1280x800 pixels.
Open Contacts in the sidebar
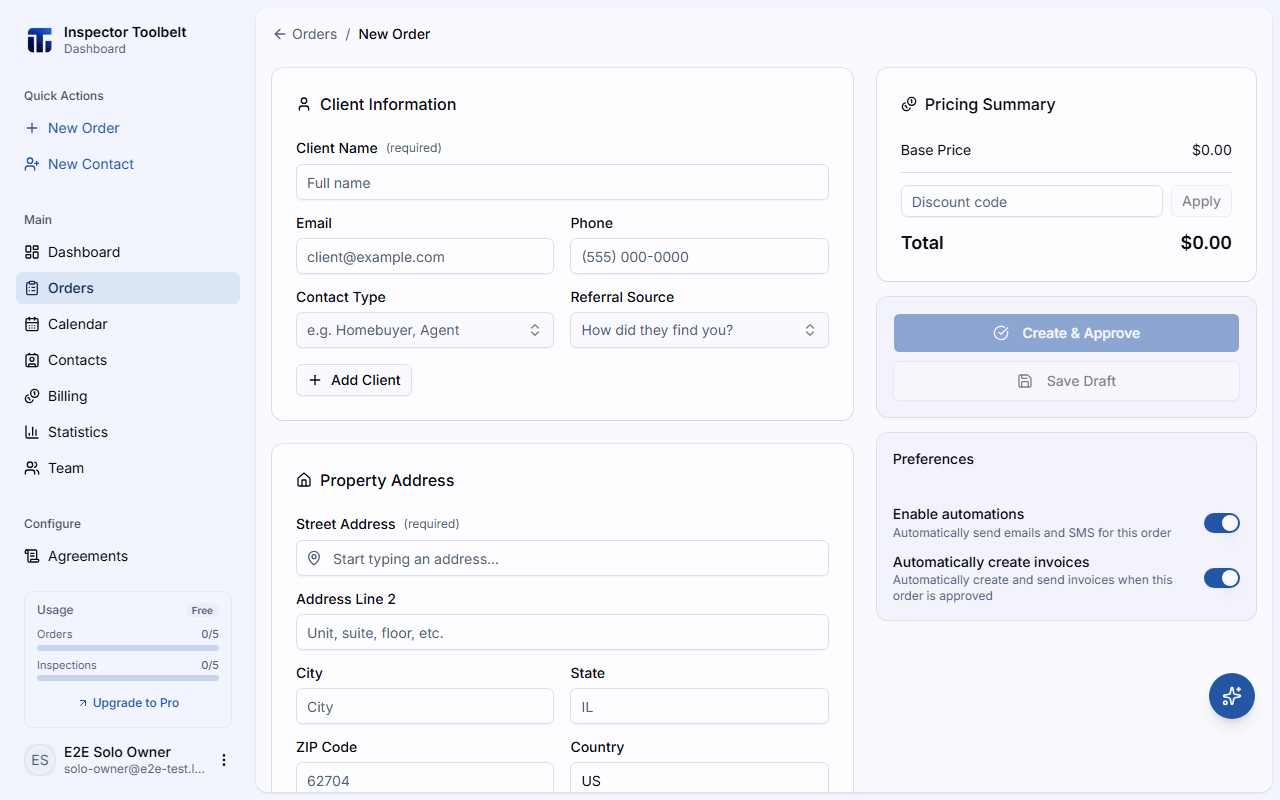(128, 360)
